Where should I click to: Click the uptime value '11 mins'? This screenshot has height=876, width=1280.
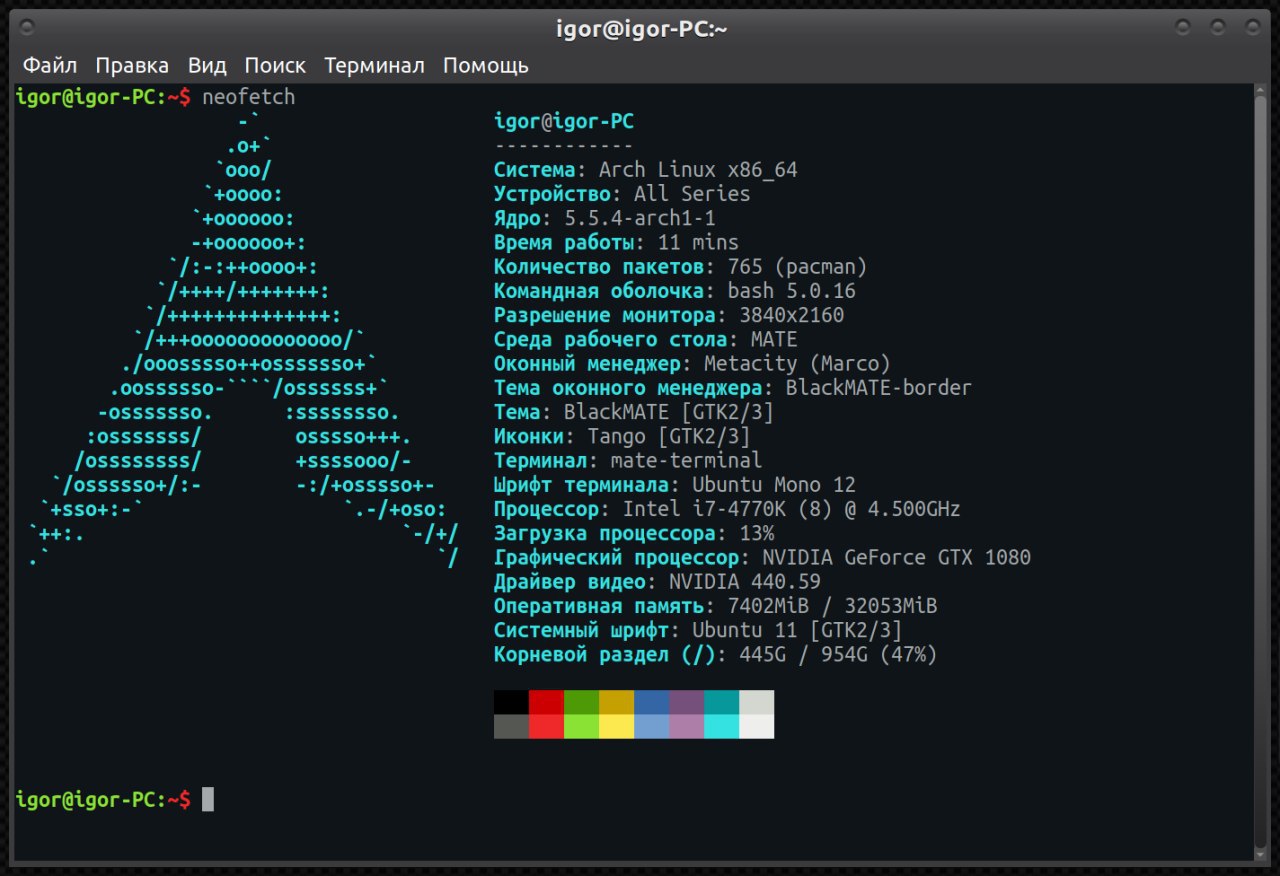pyautogui.click(x=698, y=242)
